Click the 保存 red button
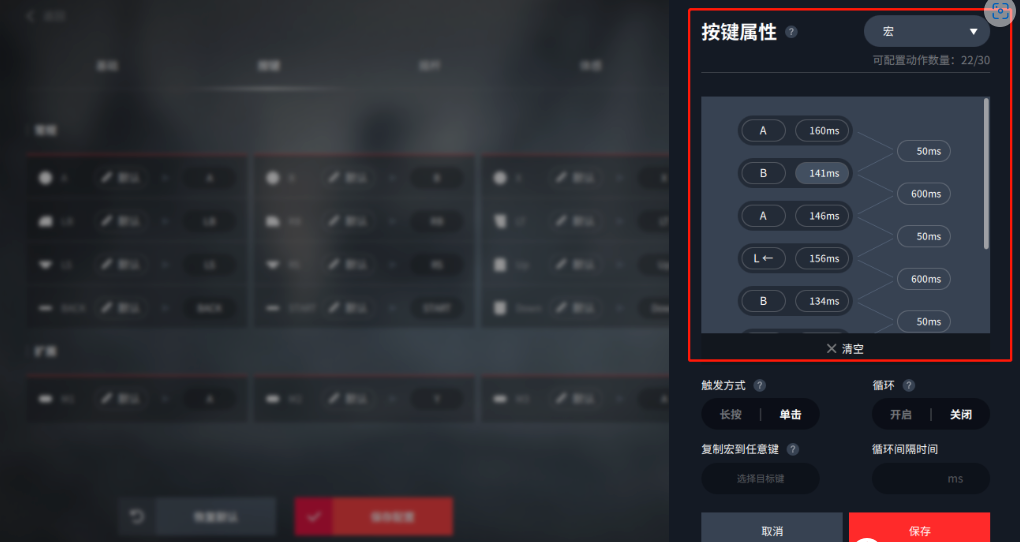 point(919,528)
